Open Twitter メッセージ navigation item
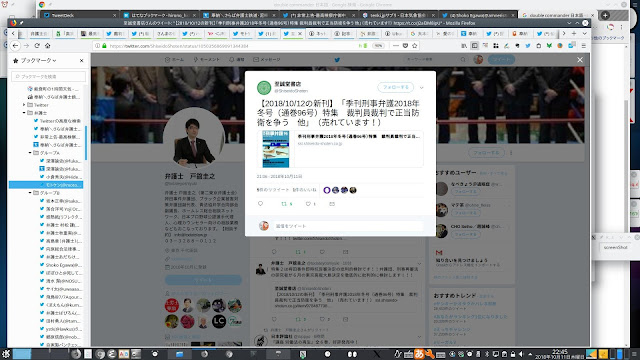Image resolution: width=640 pixels, height=360 pixels. [x=267, y=60]
